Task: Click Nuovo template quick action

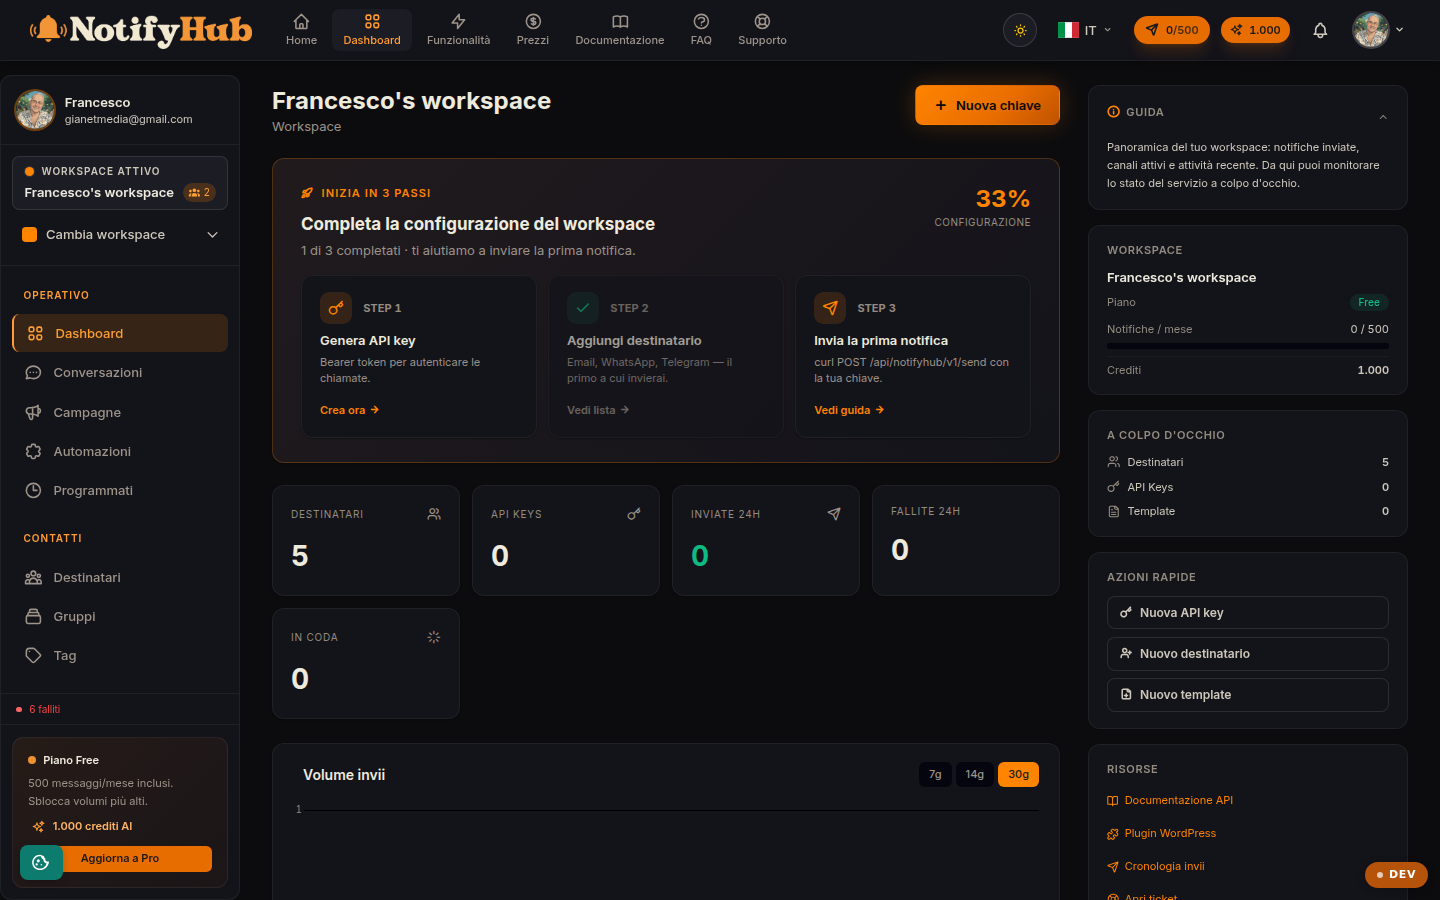Action: (1248, 695)
